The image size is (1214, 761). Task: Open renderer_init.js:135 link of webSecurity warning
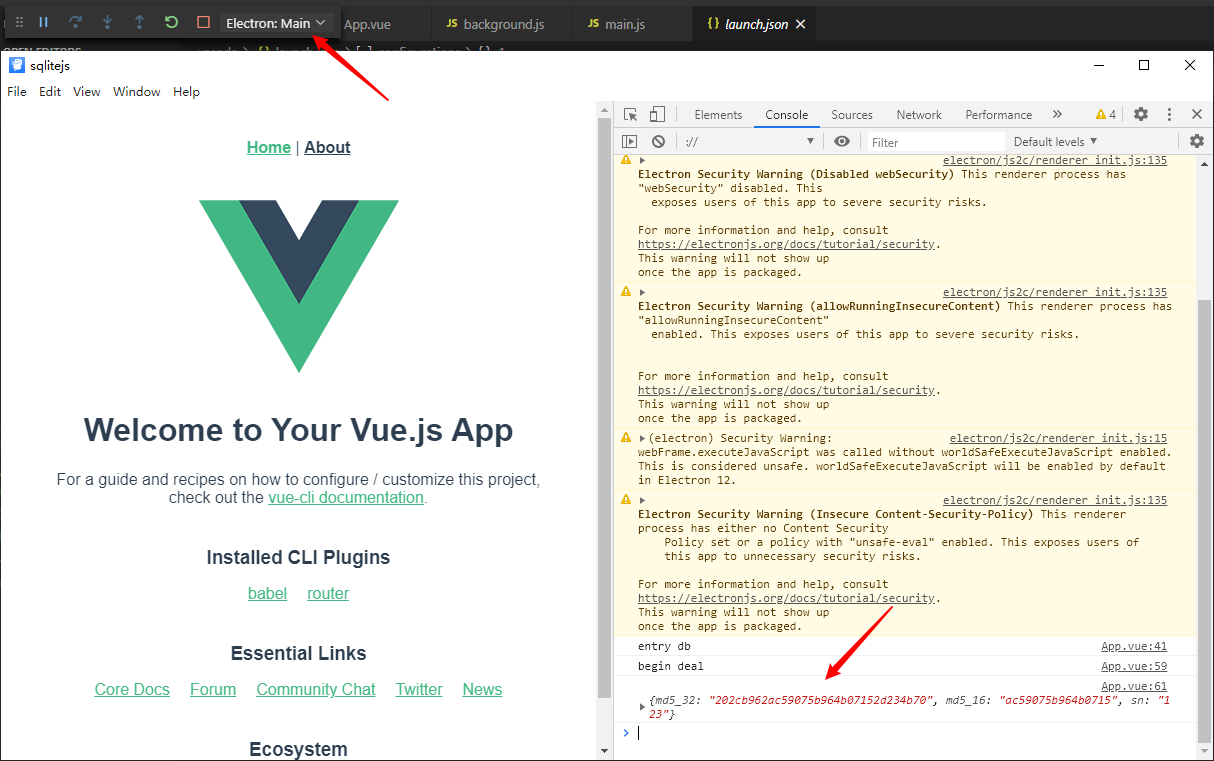1055,161
